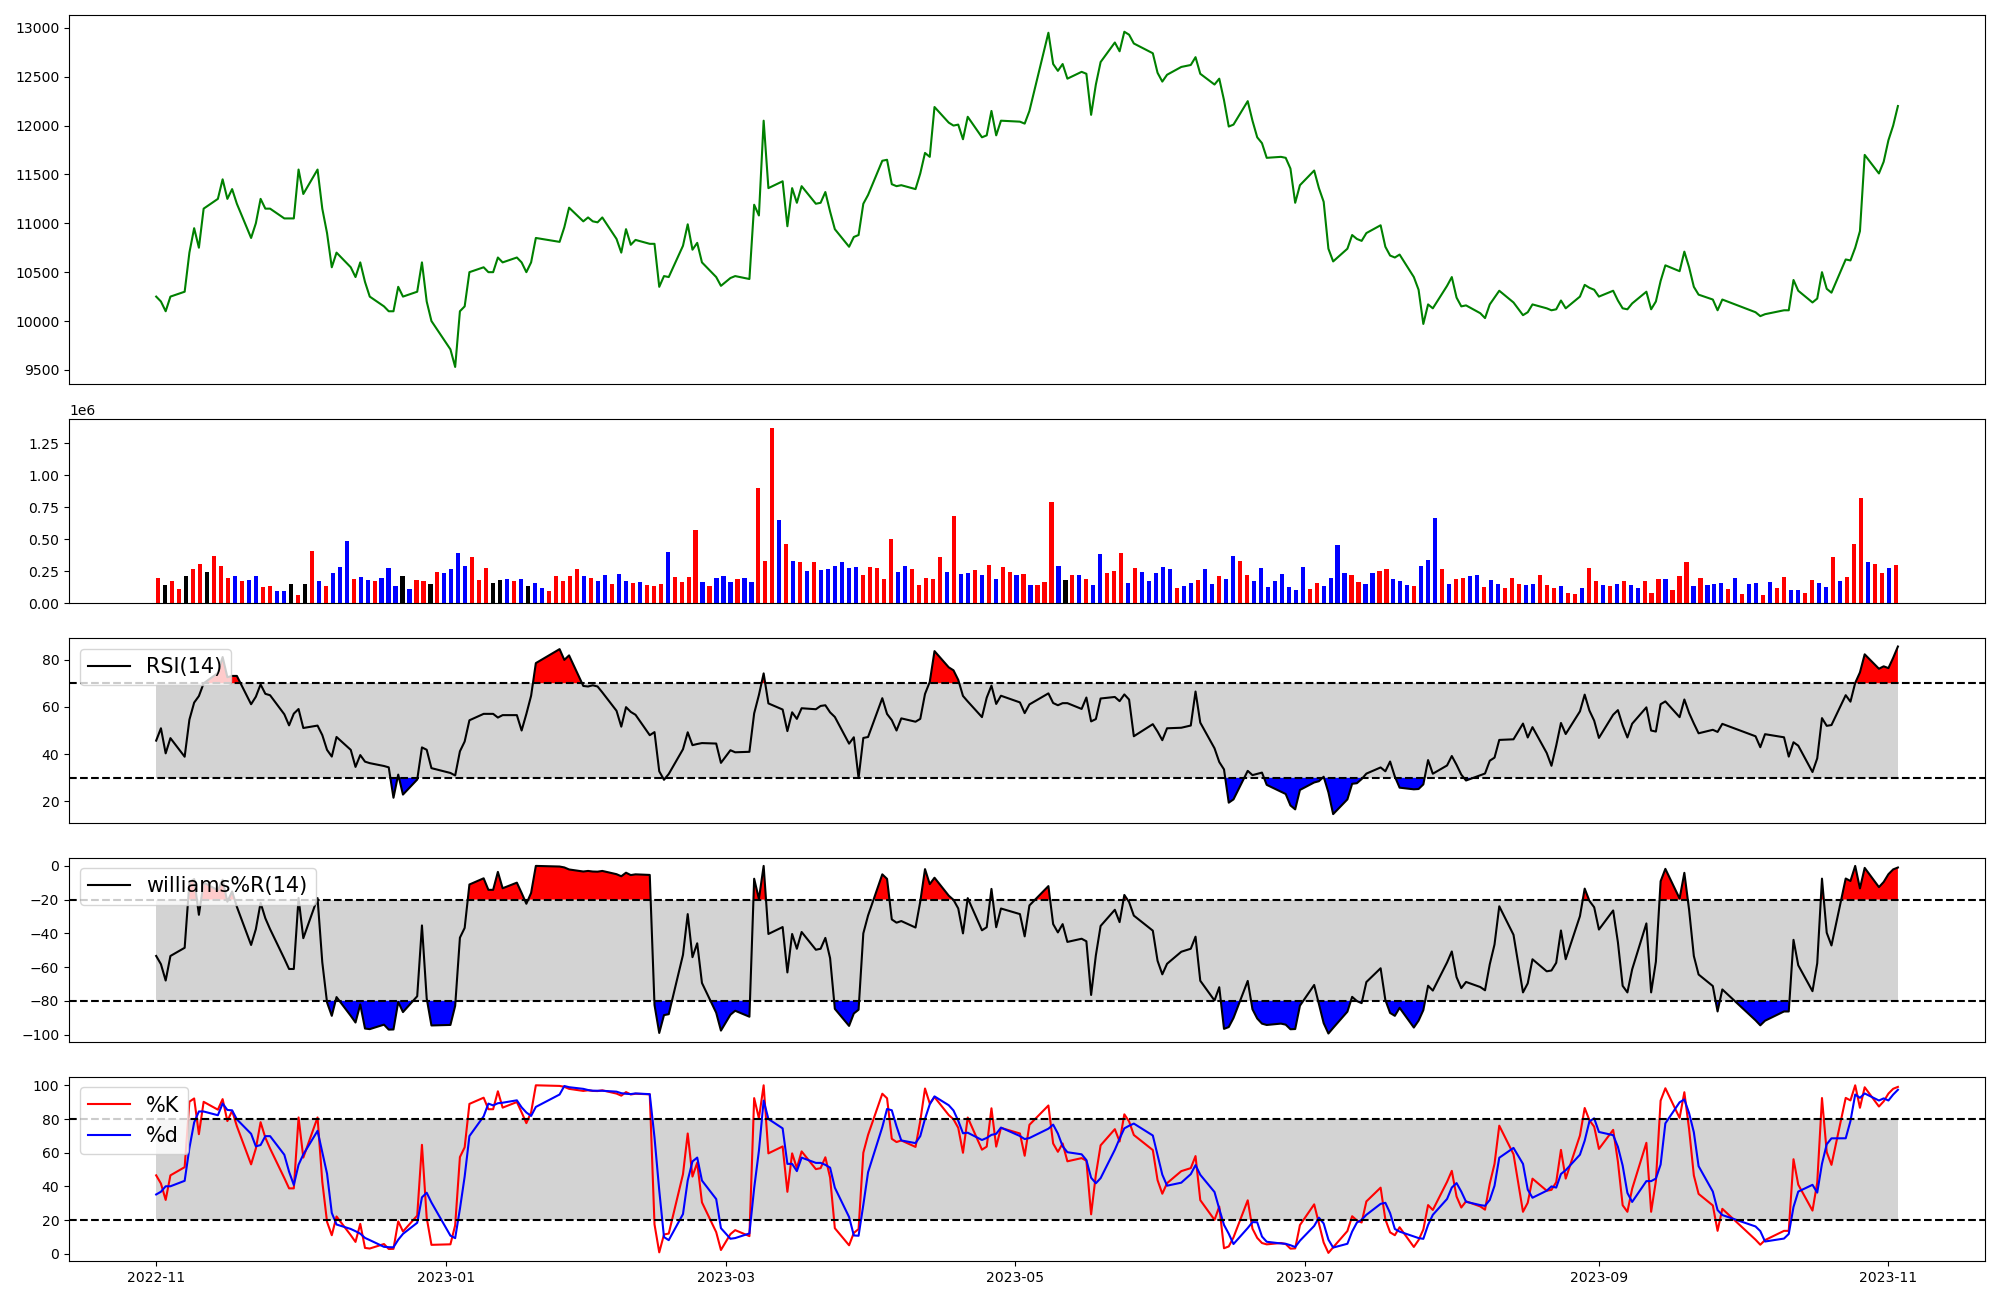Viewport: 2000px width, 1300px height.
Task: Click the 80 tick on RSI axis
Action: point(51,660)
